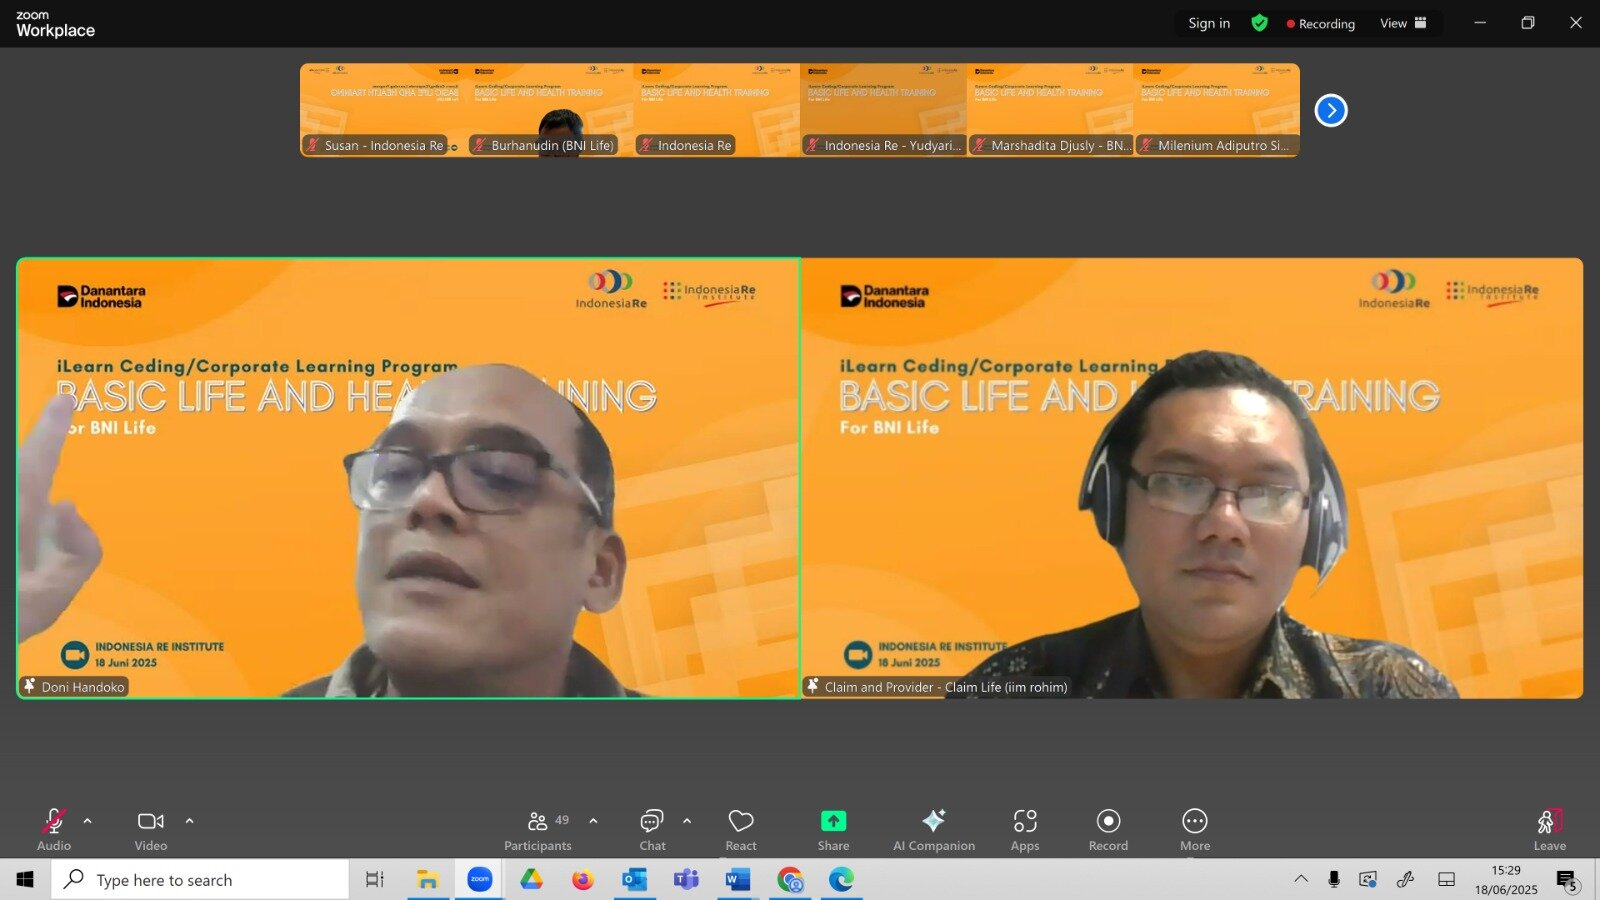Click the green encryption shield icon

(x=1260, y=23)
